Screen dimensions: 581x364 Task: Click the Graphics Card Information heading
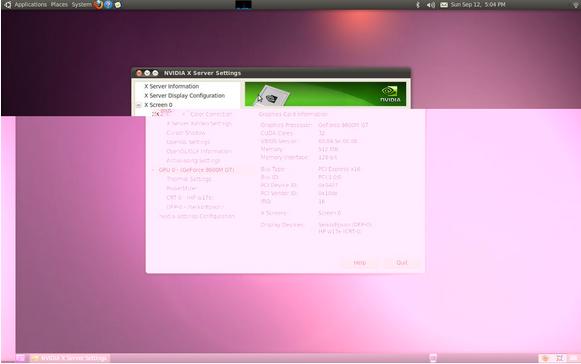point(293,114)
